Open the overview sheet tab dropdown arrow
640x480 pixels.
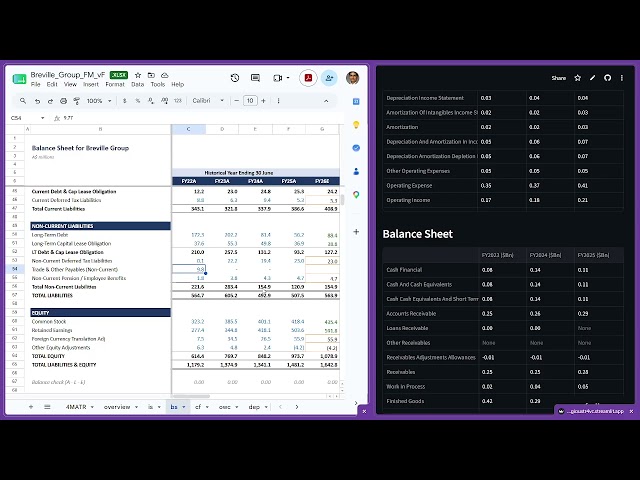coord(136,407)
